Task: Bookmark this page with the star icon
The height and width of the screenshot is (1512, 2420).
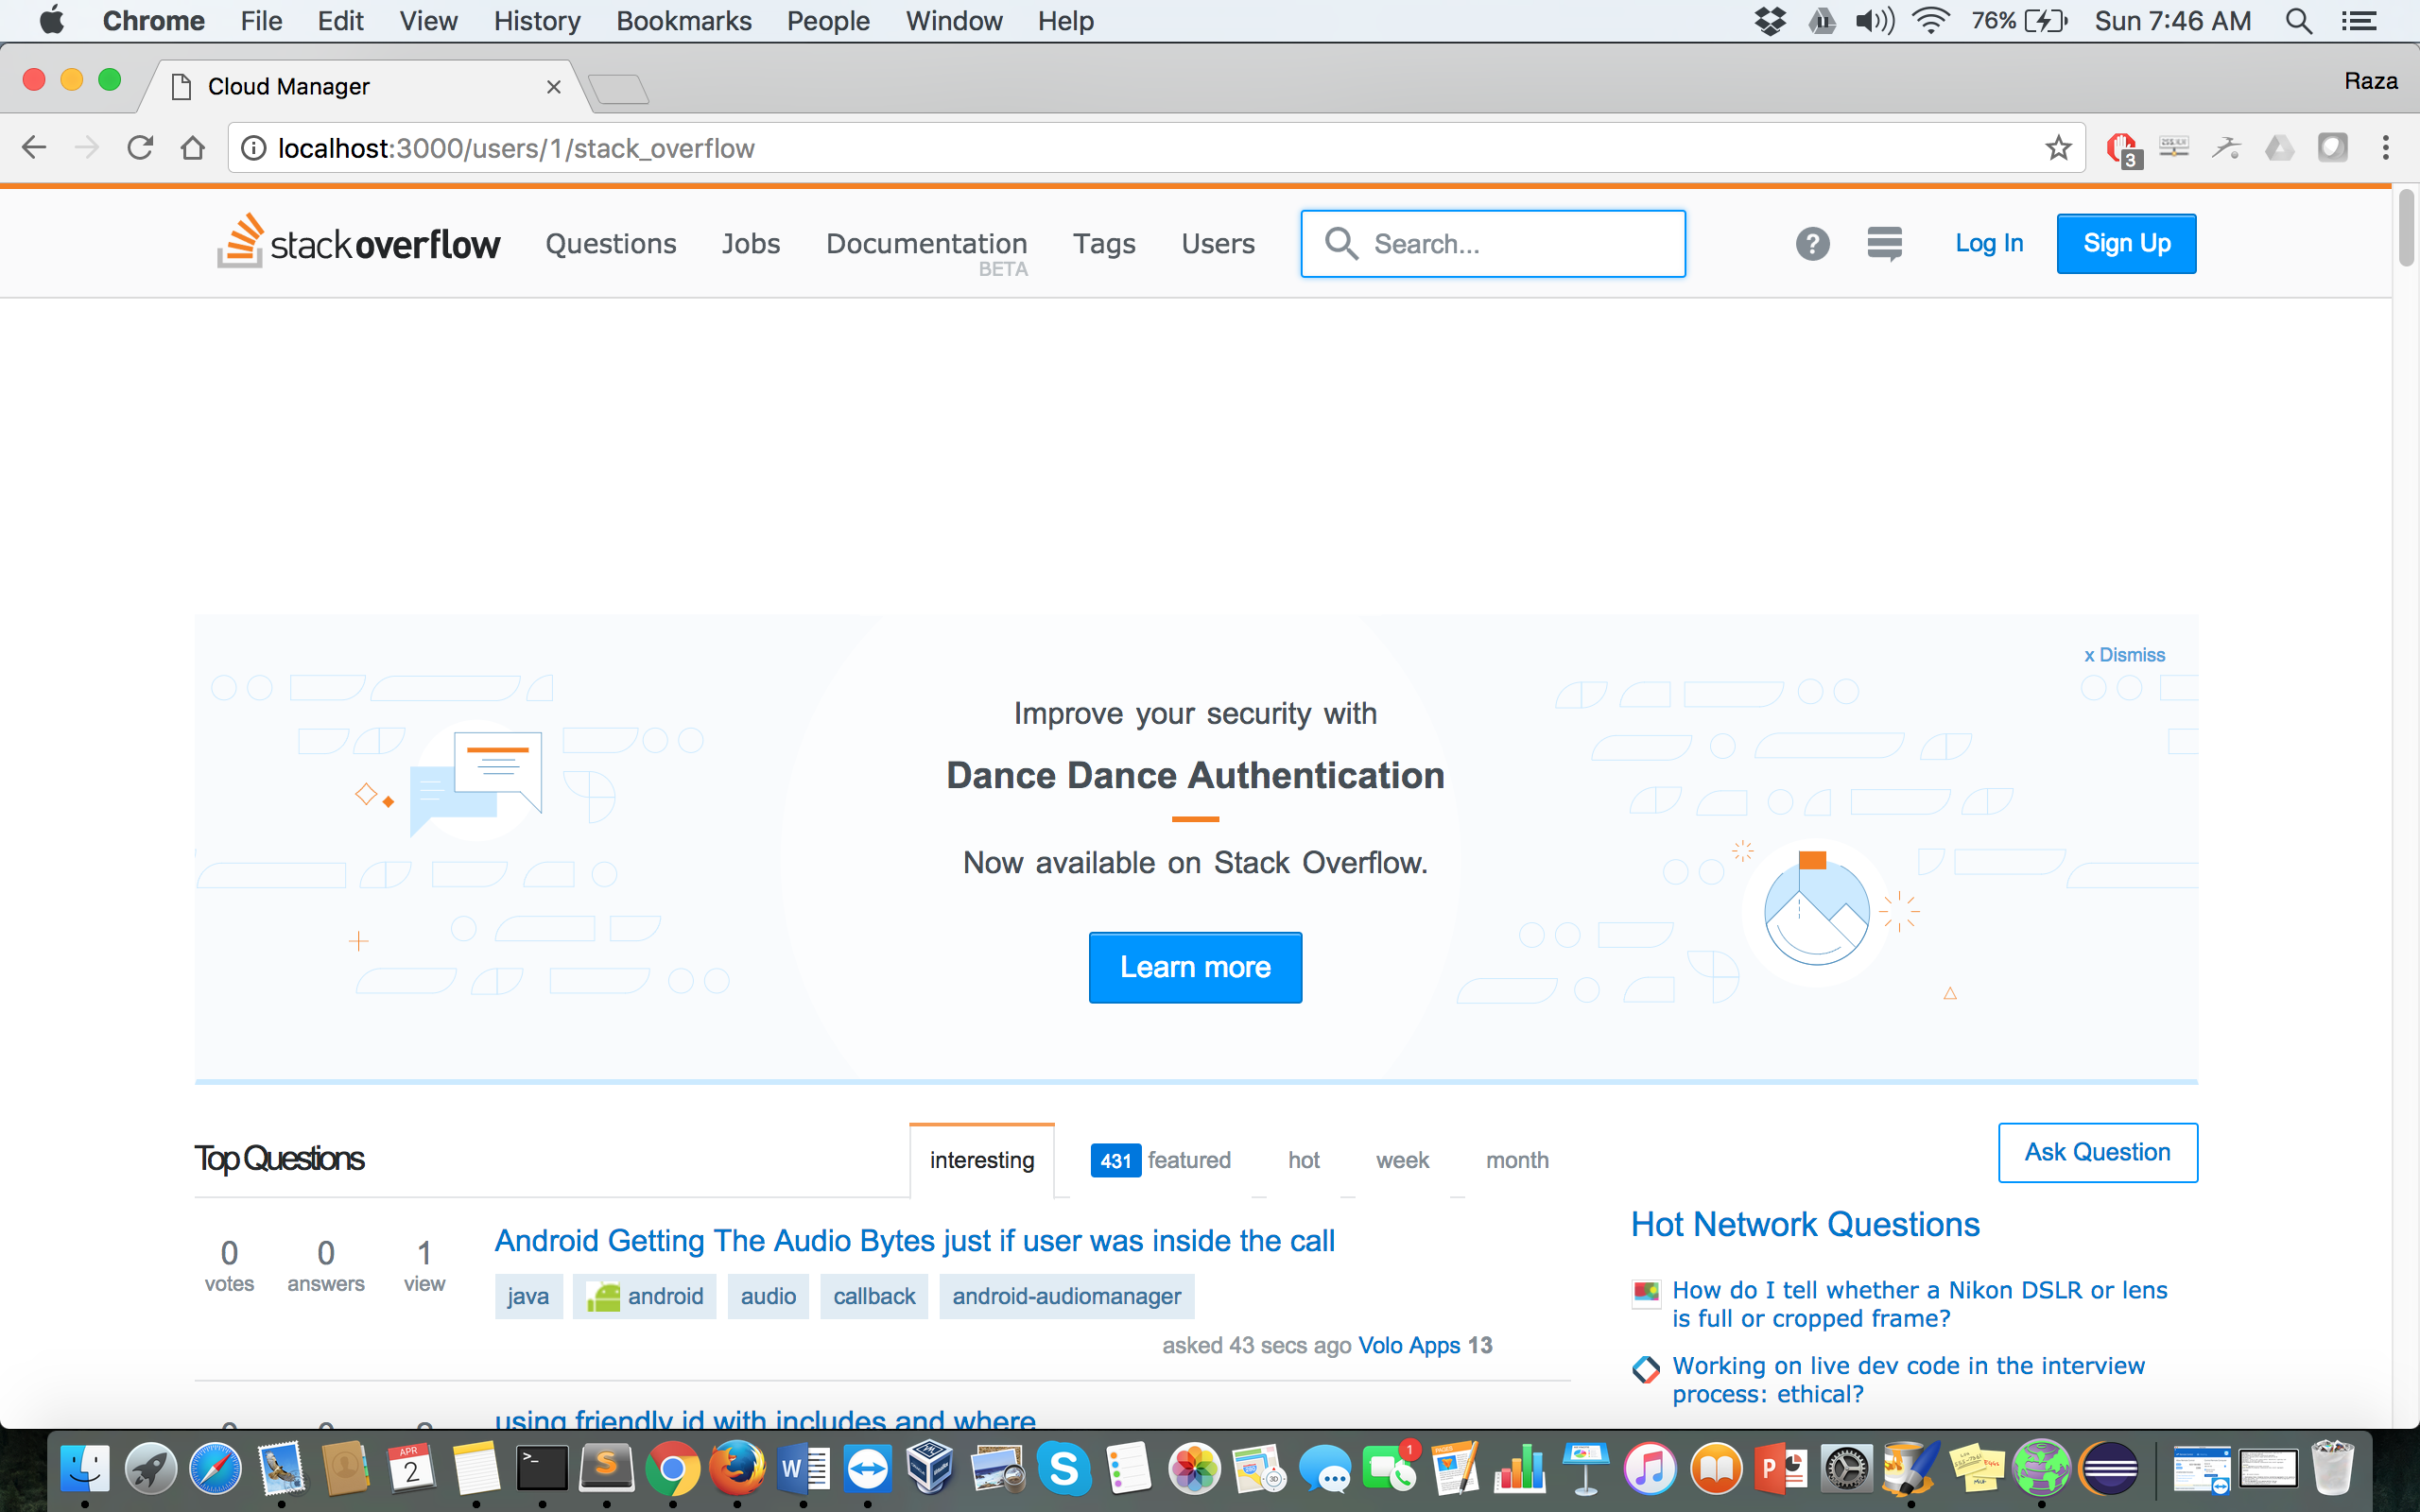Action: point(2058,148)
